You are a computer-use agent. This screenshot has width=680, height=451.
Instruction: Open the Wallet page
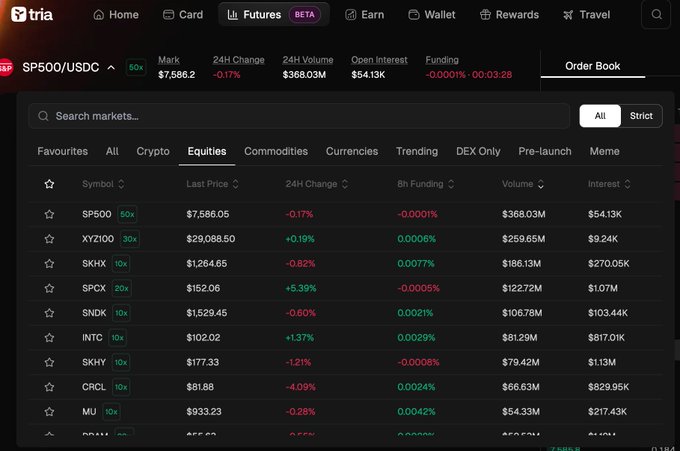coord(432,15)
